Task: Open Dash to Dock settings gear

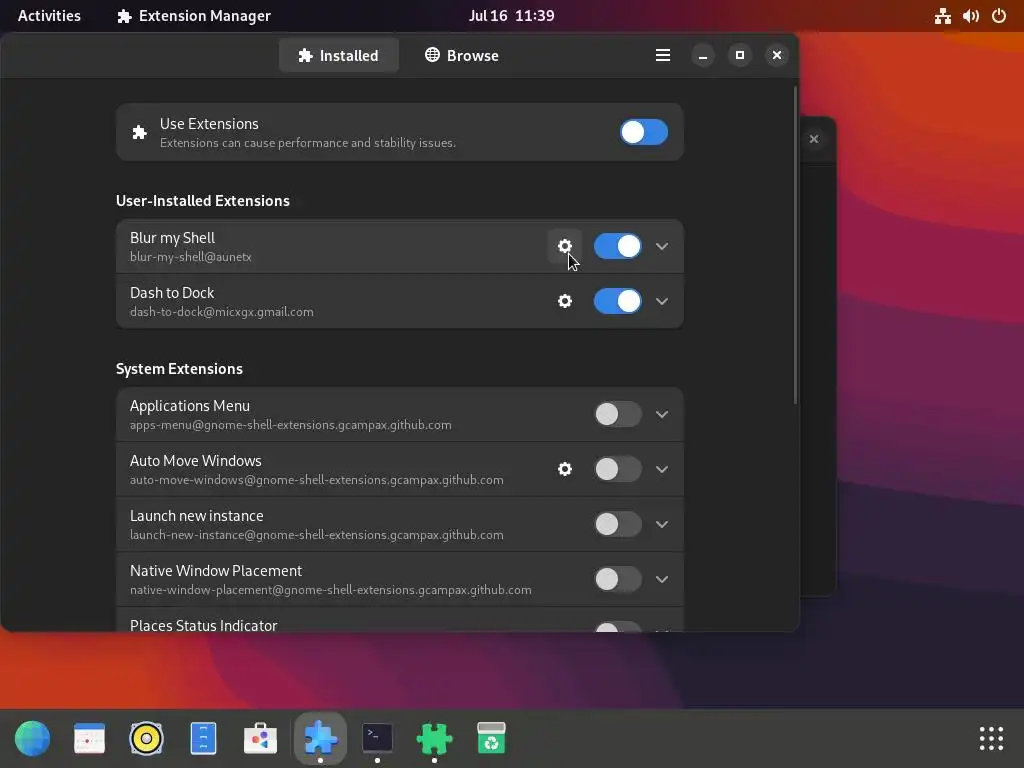Action: 565,301
